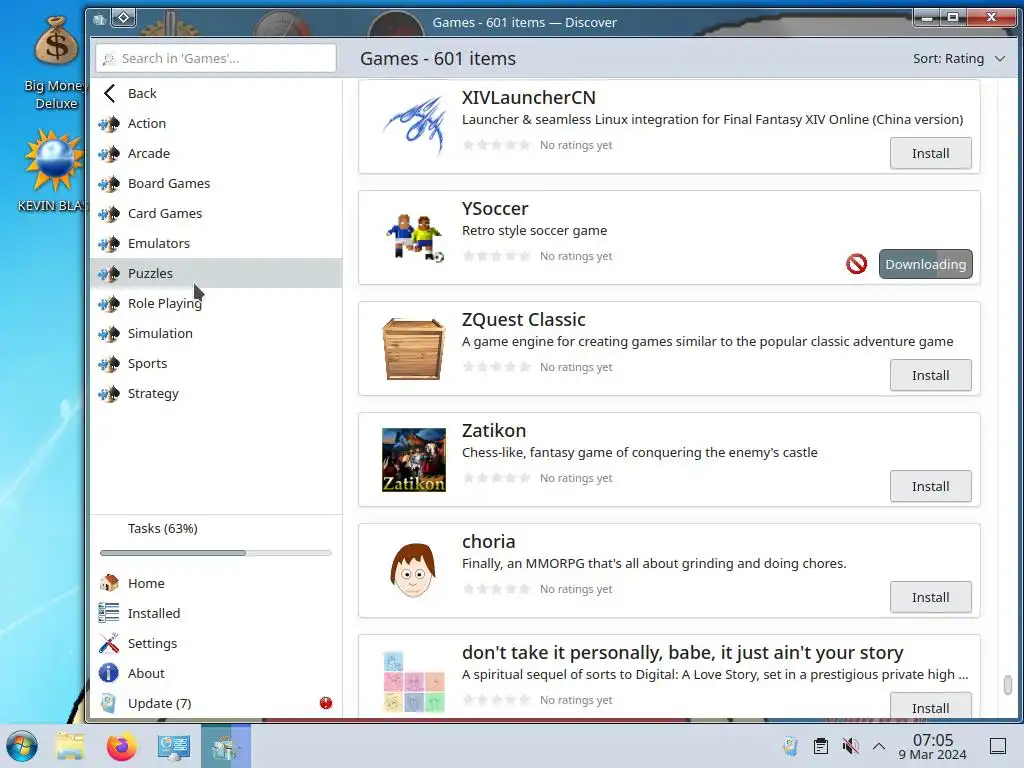Screen dimensions: 1024x768
Task: Click the choria face icon
Action: click(x=414, y=571)
